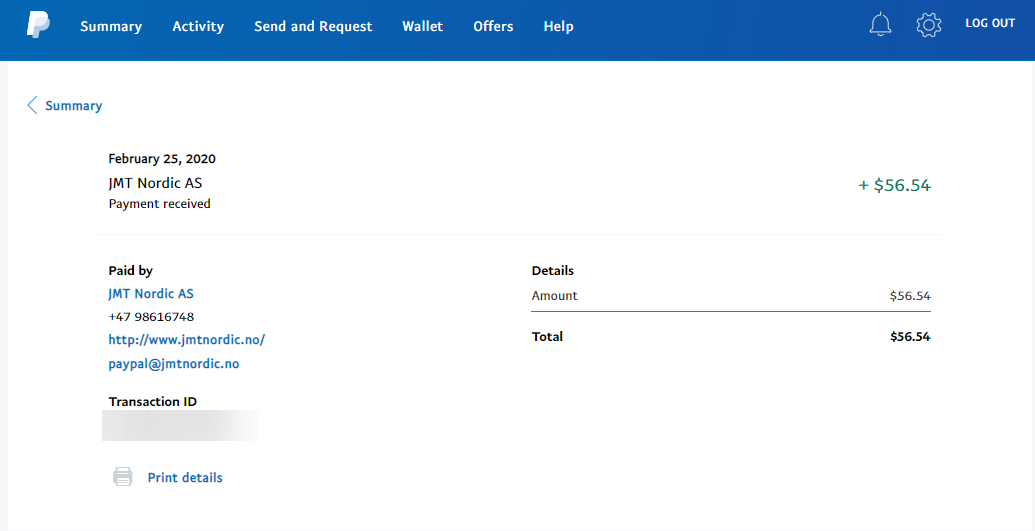1035x531 pixels.
Task: Open the notifications bell icon
Action: point(880,25)
